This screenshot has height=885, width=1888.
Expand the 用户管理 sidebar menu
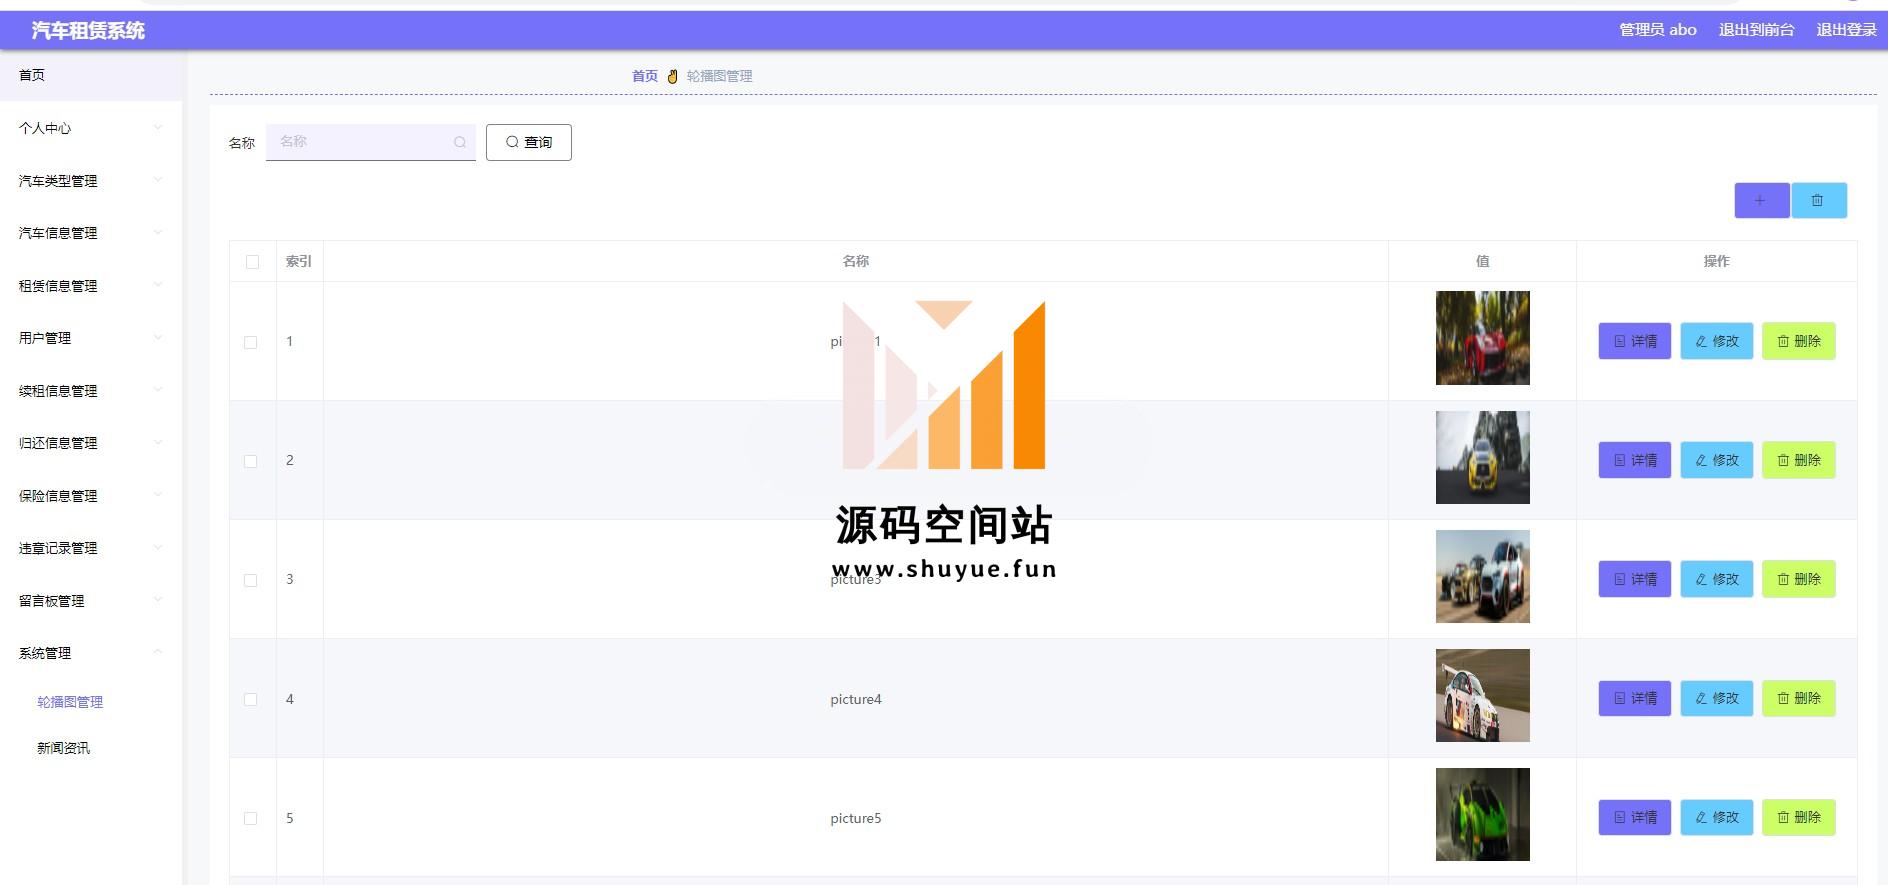coord(91,338)
